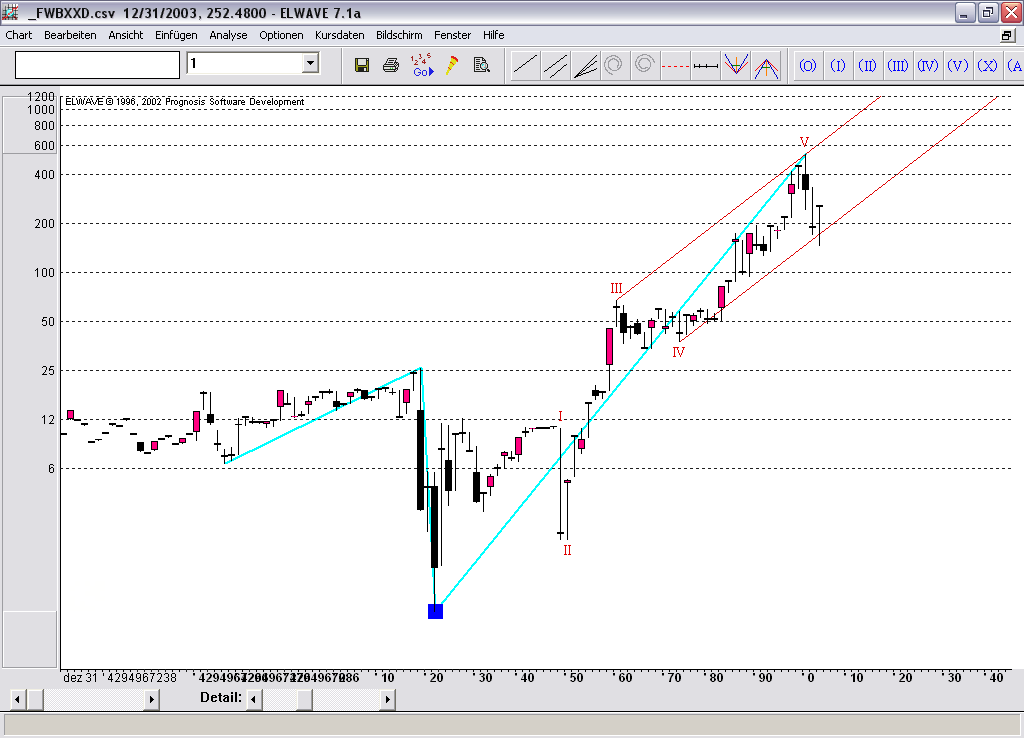1024x738 pixels.
Task: Open the Analyse menu
Action: 228,34
